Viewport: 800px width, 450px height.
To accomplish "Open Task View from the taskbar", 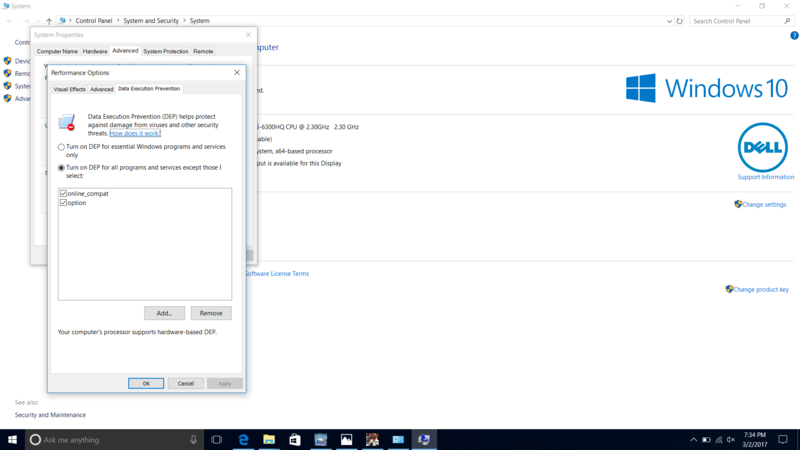I will coord(216,440).
